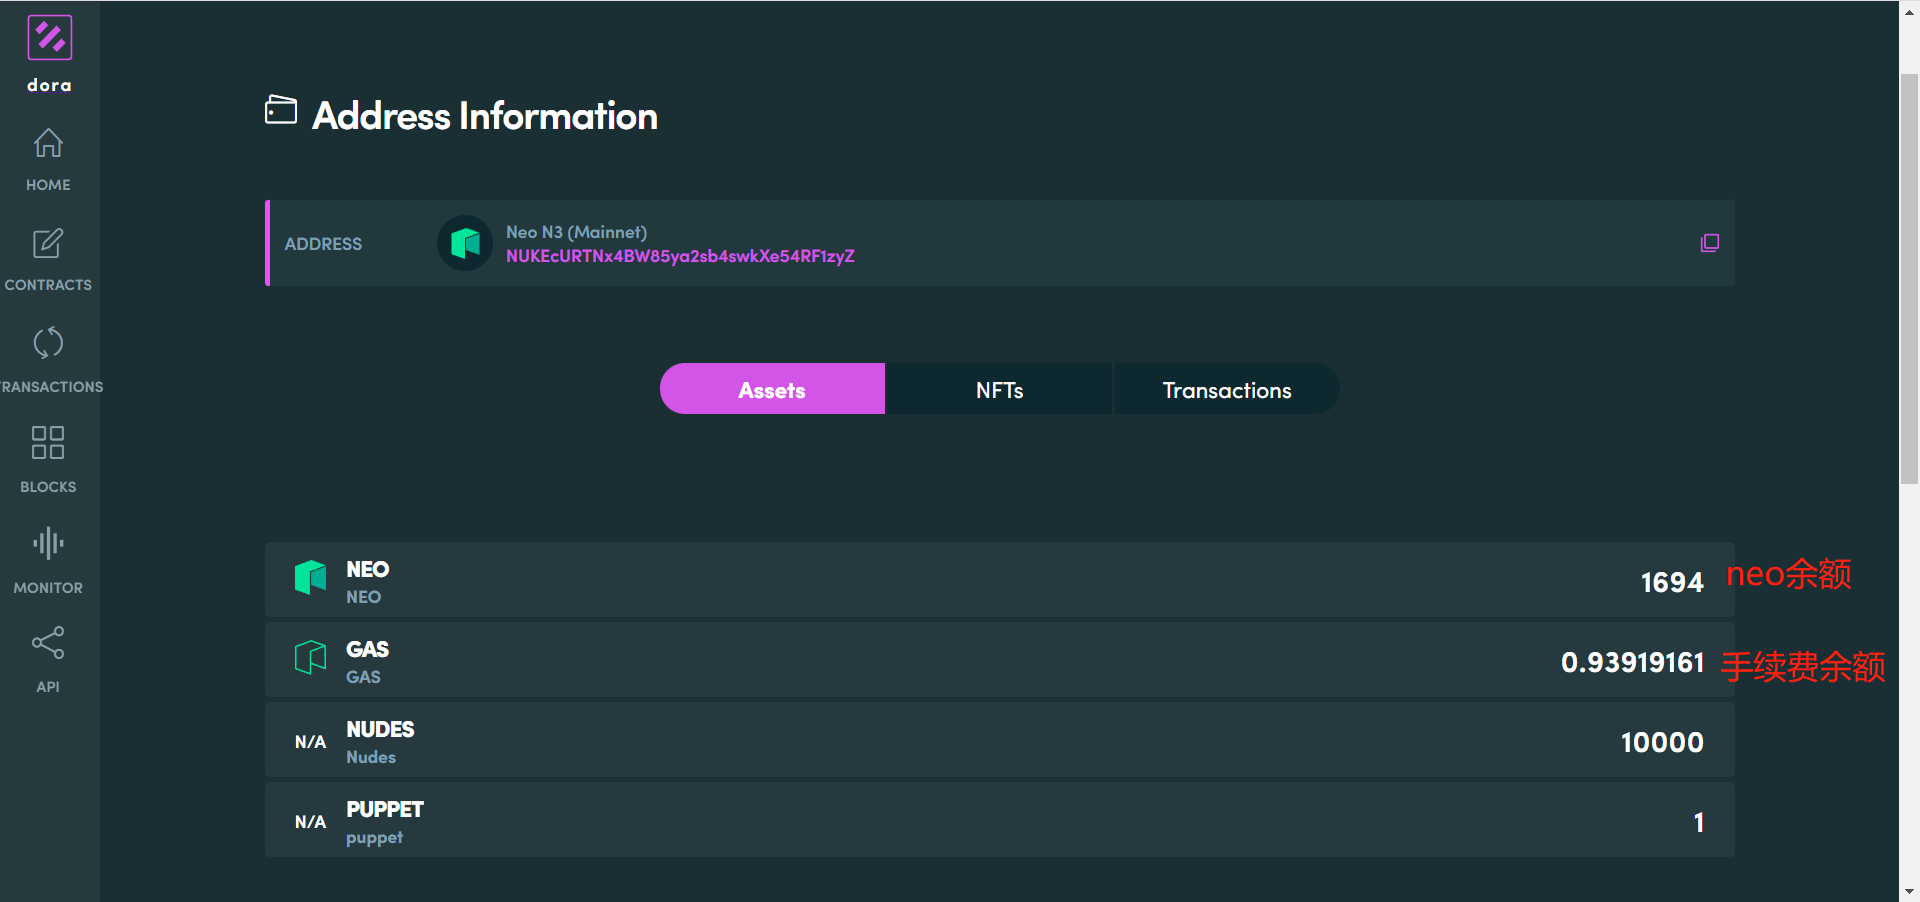Click the Neo N3 network logo
The height and width of the screenshot is (902, 1920).
465,243
